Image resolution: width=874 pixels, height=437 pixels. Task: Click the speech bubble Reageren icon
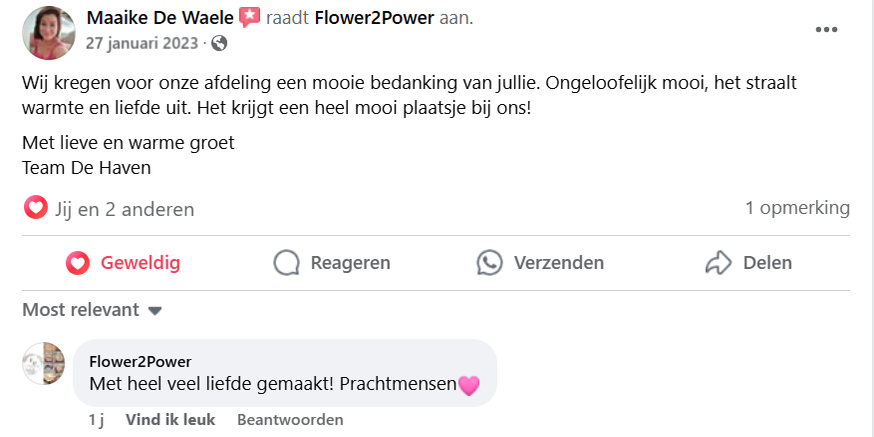[x=287, y=263]
